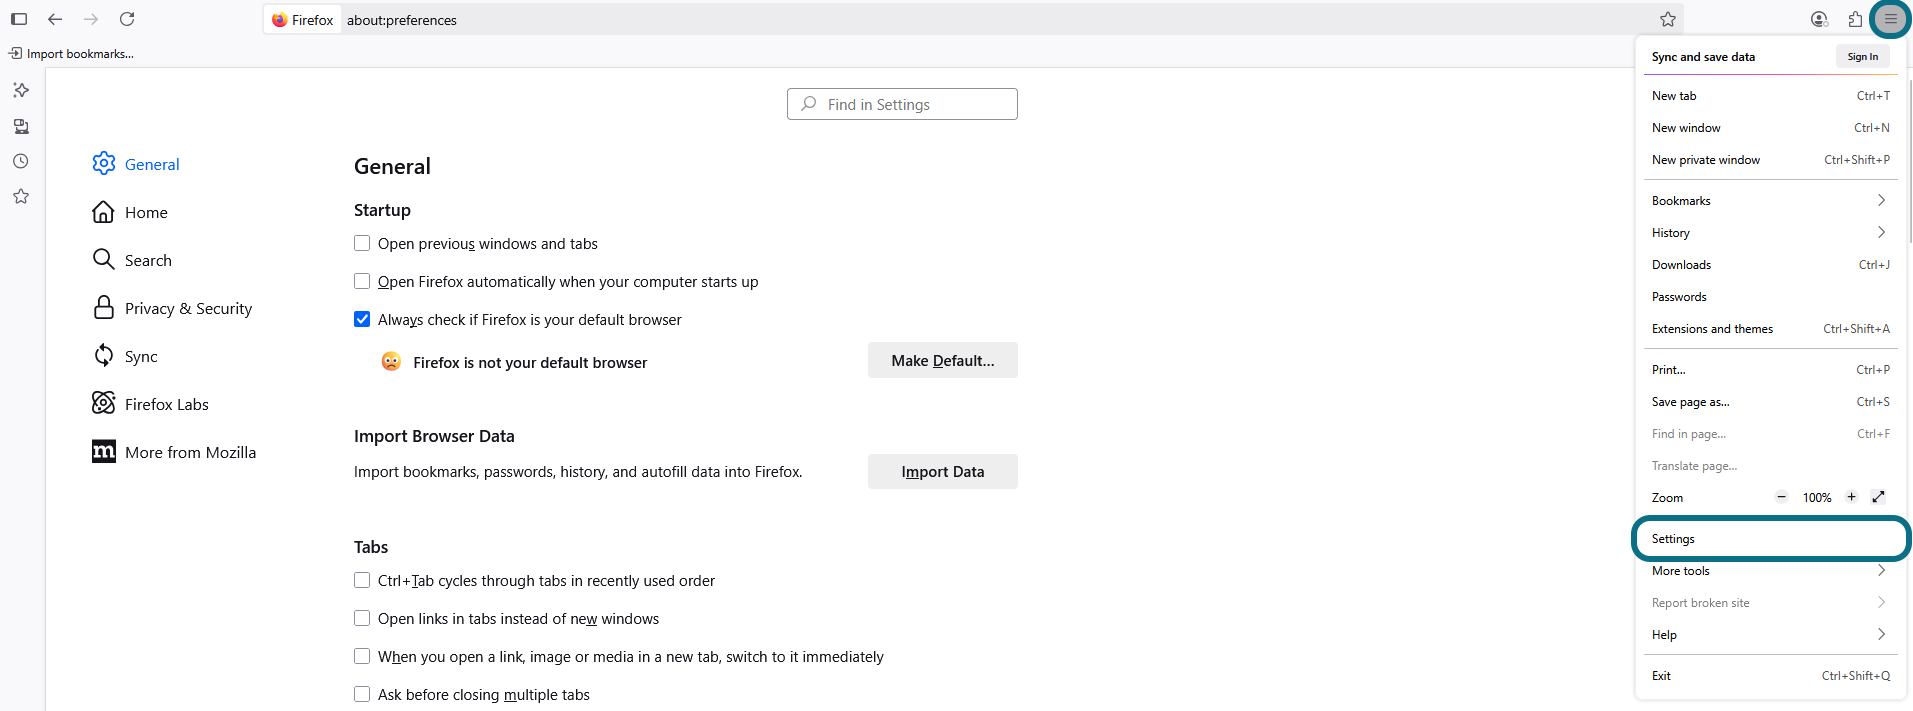This screenshot has height=711, width=1913.
Task: Select New private window menu item
Action: (x=1770, y=160)
